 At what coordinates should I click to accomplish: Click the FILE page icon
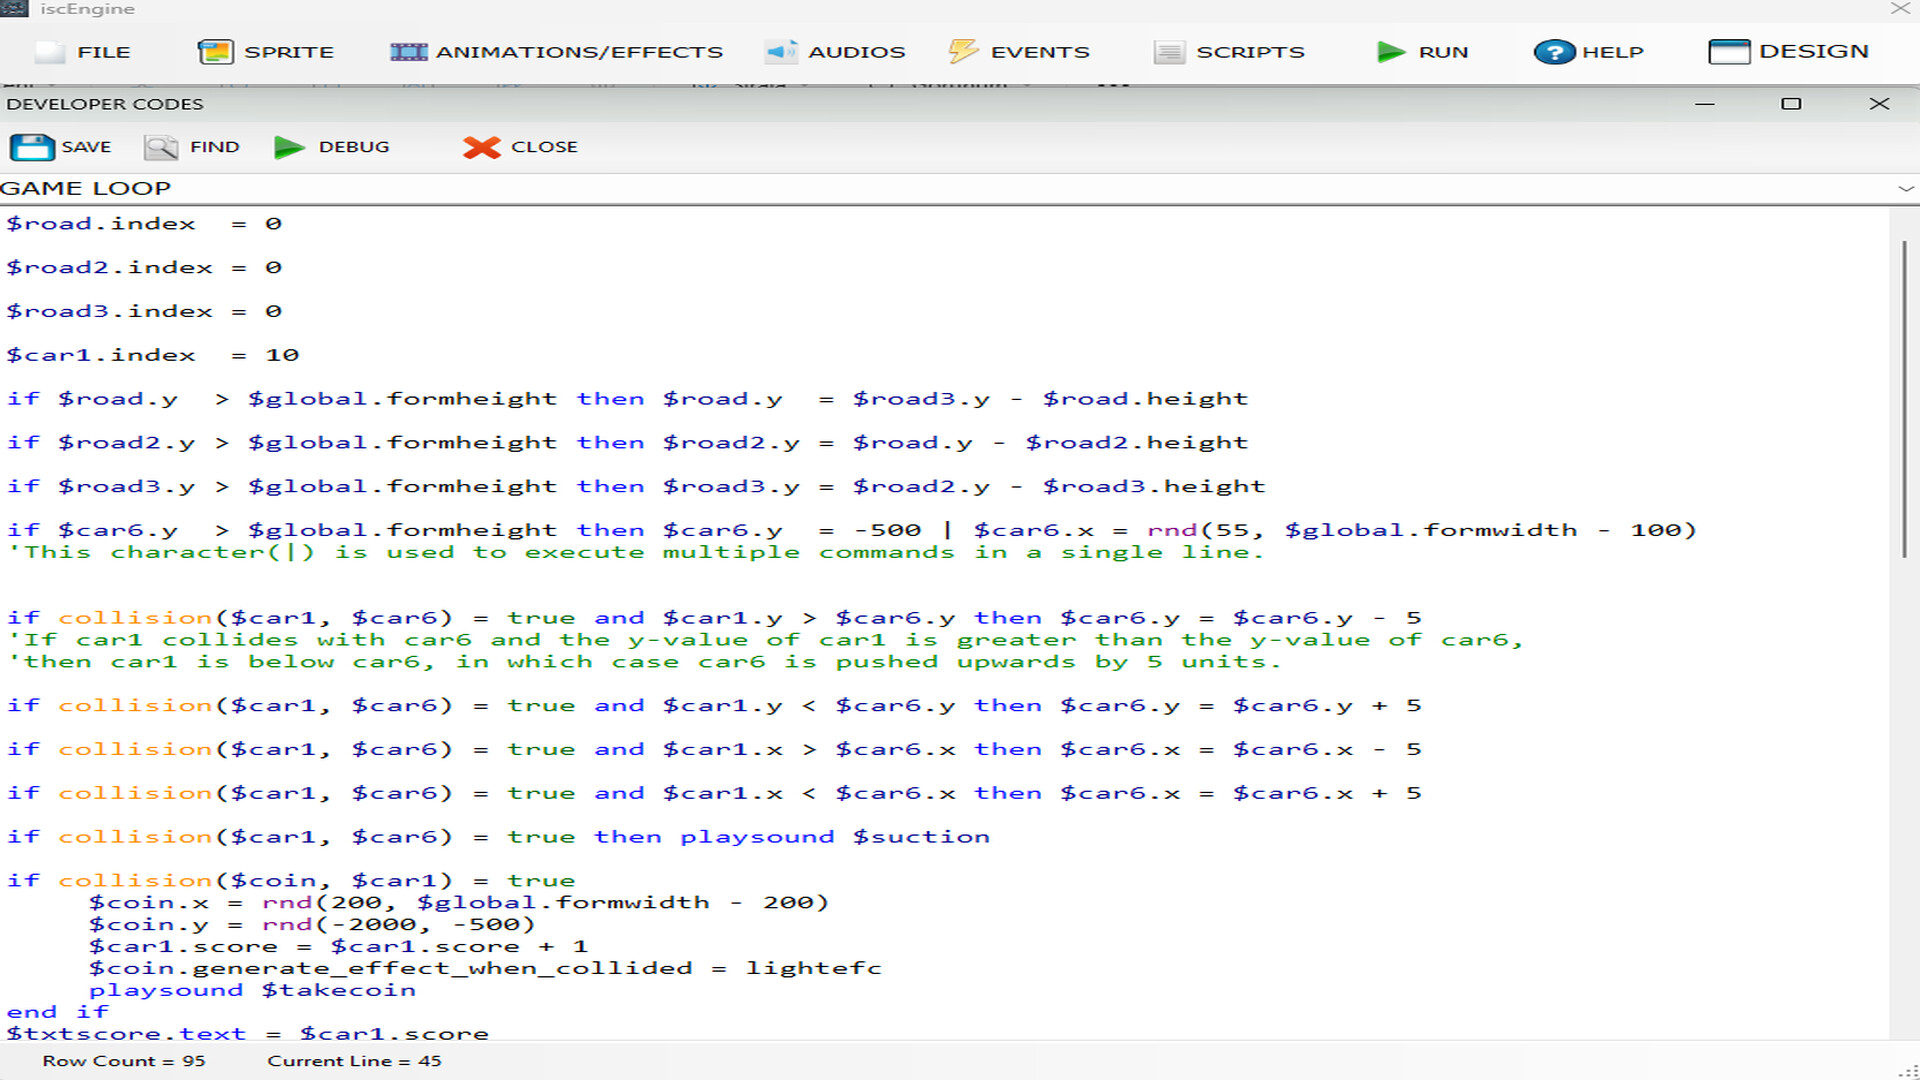click(48, 50)
